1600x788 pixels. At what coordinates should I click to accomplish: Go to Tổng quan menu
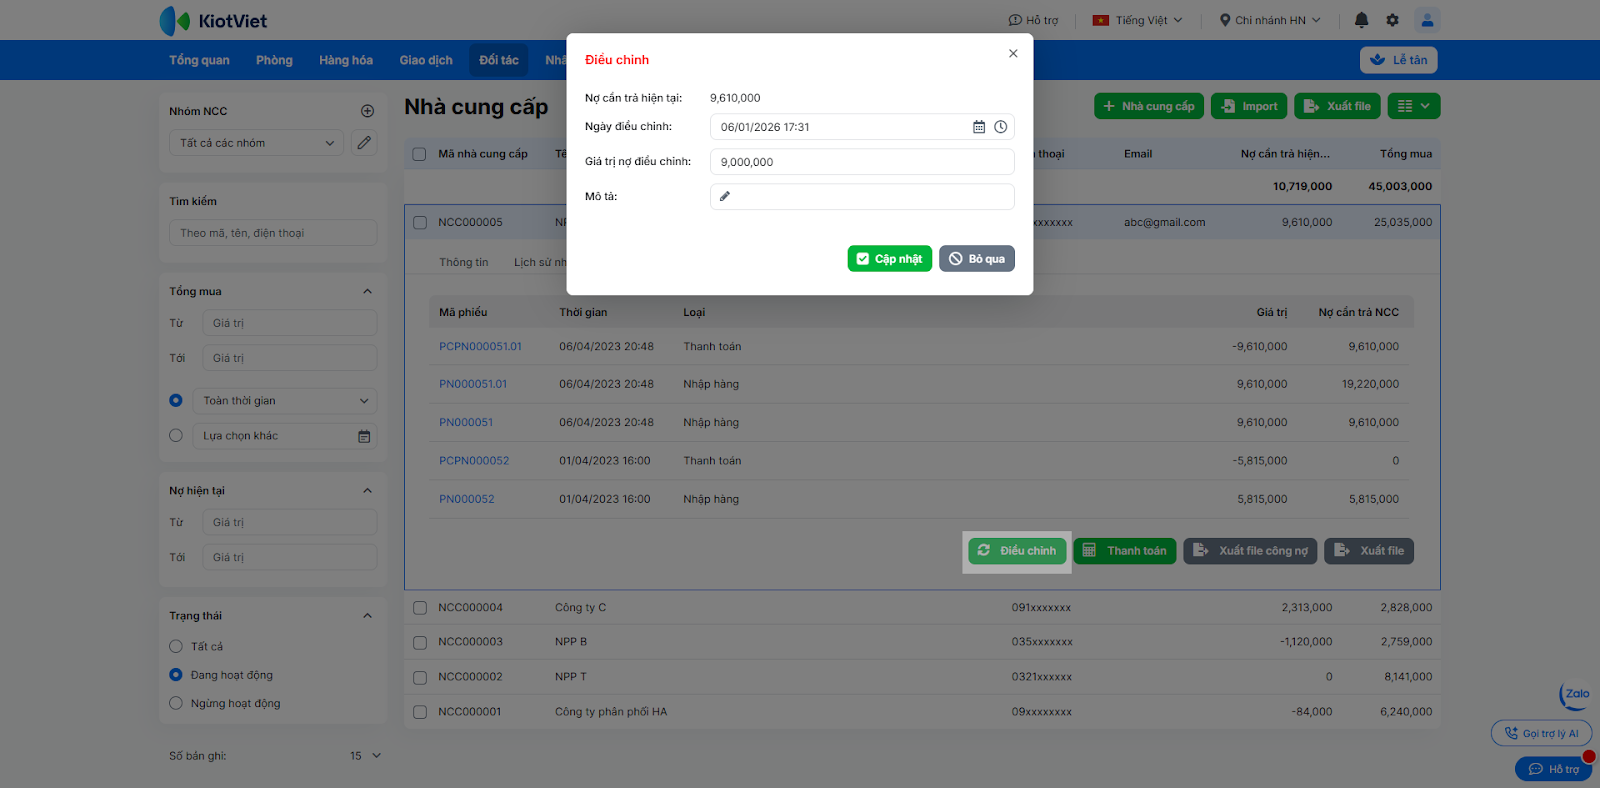click(x=199, y=60)
